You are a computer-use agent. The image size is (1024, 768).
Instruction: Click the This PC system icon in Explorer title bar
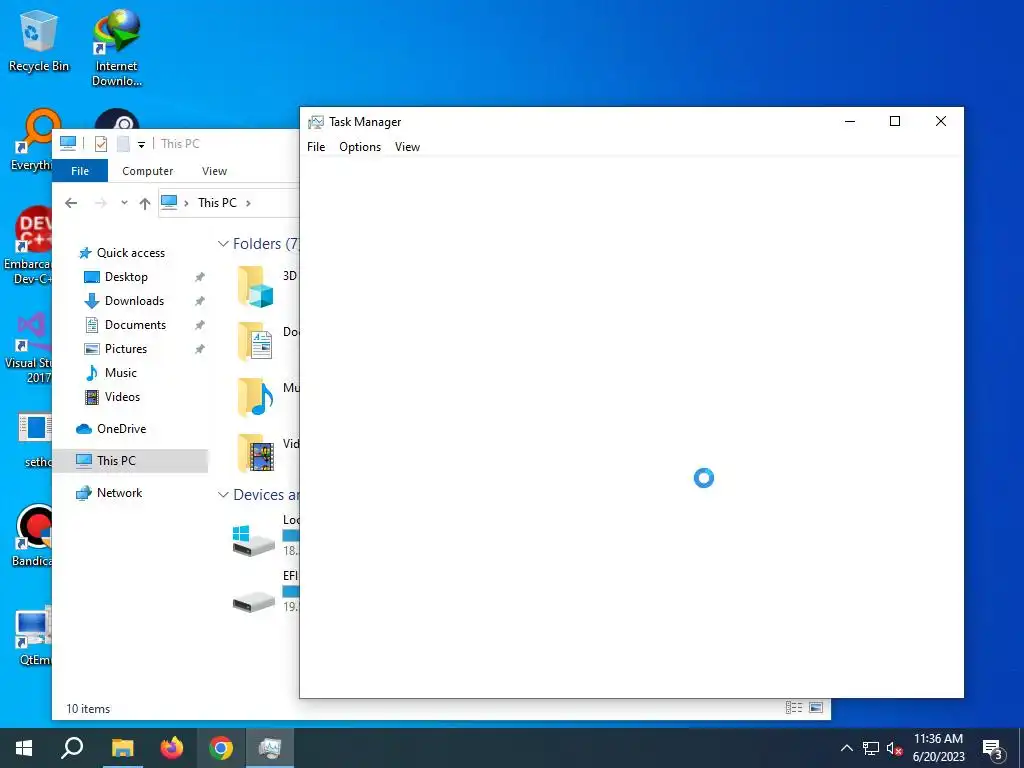click(68, 144)
